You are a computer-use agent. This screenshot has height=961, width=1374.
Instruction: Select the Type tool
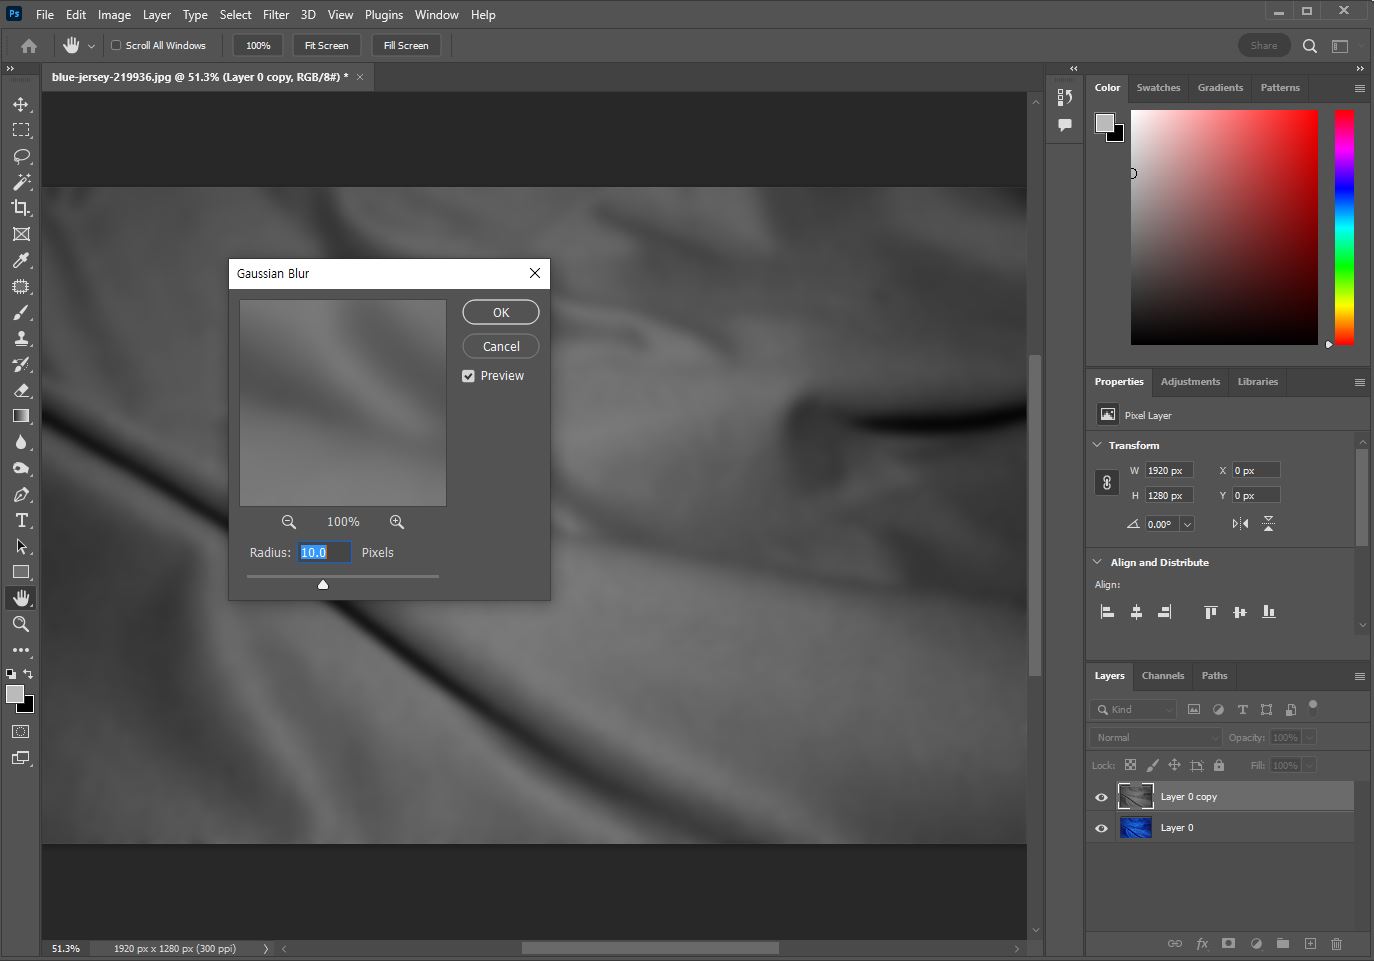point(20,520)
